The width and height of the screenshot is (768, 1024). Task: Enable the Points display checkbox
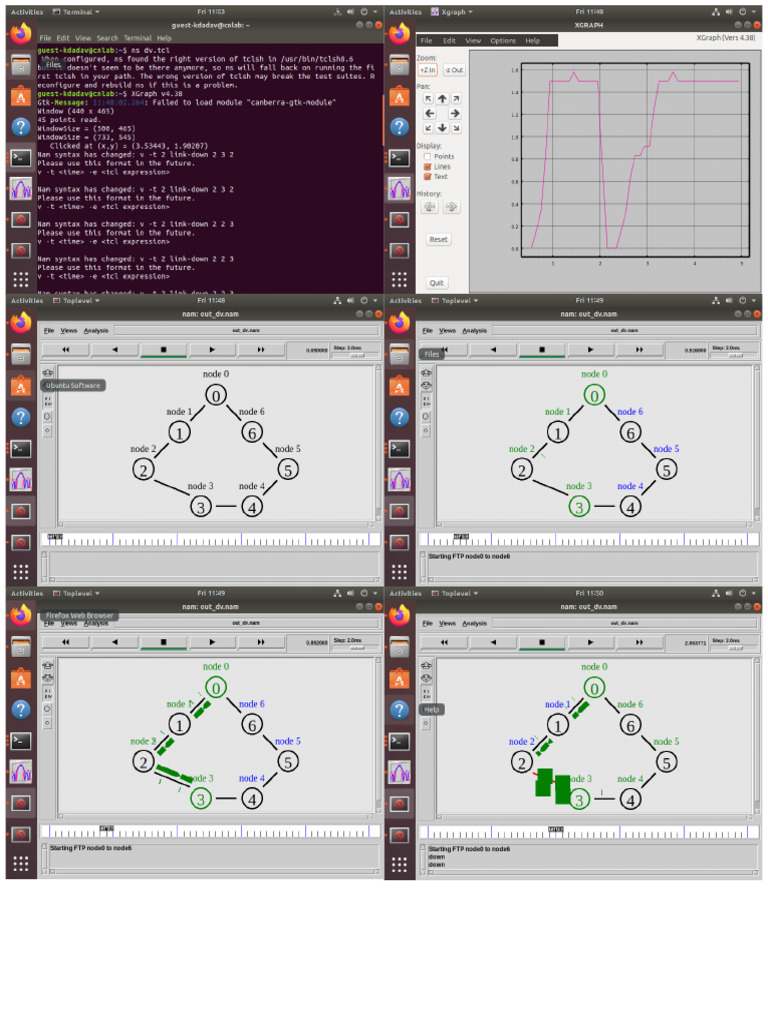[428, 157]
